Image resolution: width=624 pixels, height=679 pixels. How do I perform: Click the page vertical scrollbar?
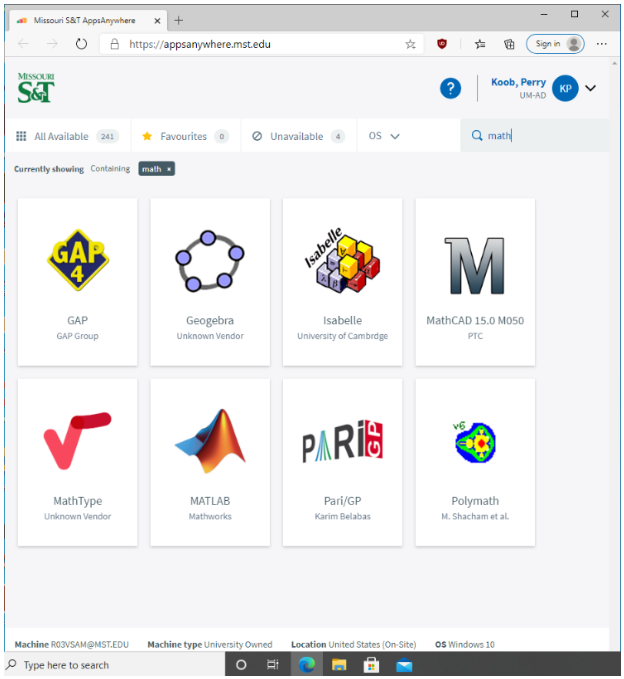tap(614, 355)
